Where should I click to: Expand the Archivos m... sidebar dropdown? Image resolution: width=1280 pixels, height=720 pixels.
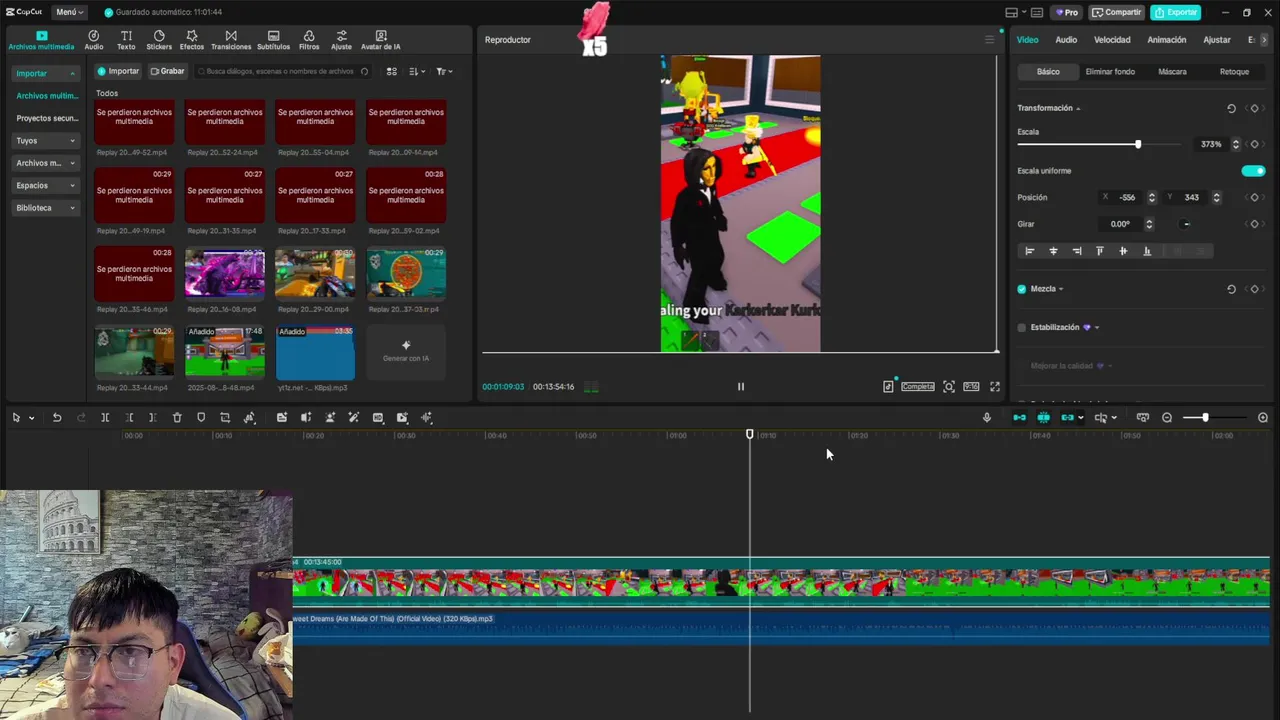(45, 163)
